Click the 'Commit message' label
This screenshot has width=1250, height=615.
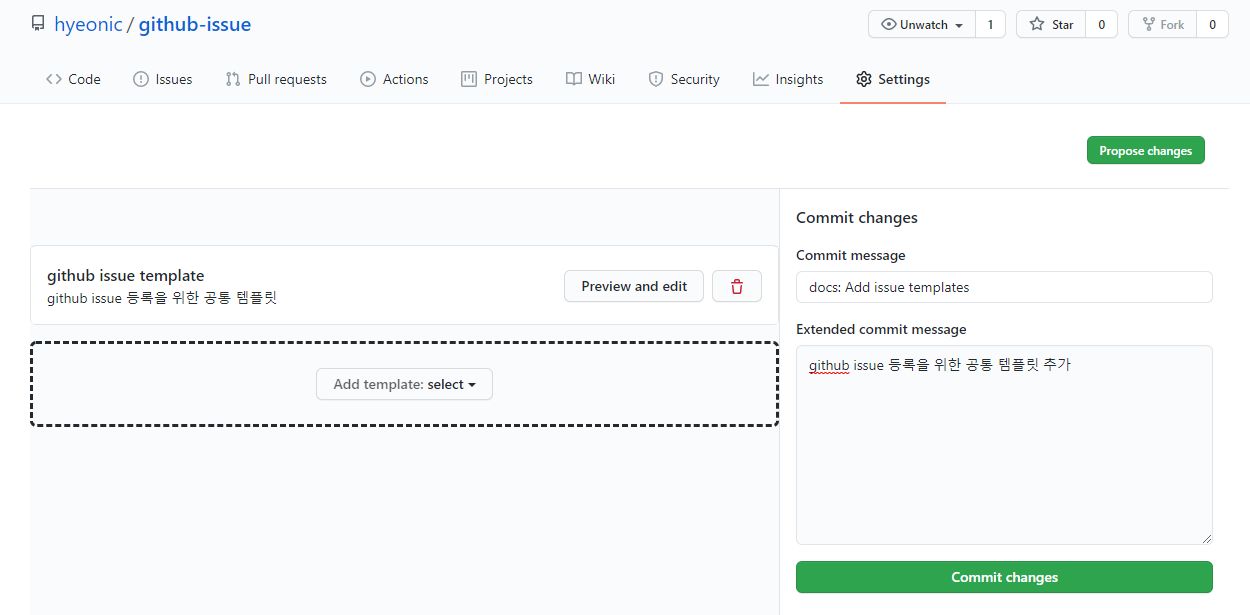tap(851, 255)
